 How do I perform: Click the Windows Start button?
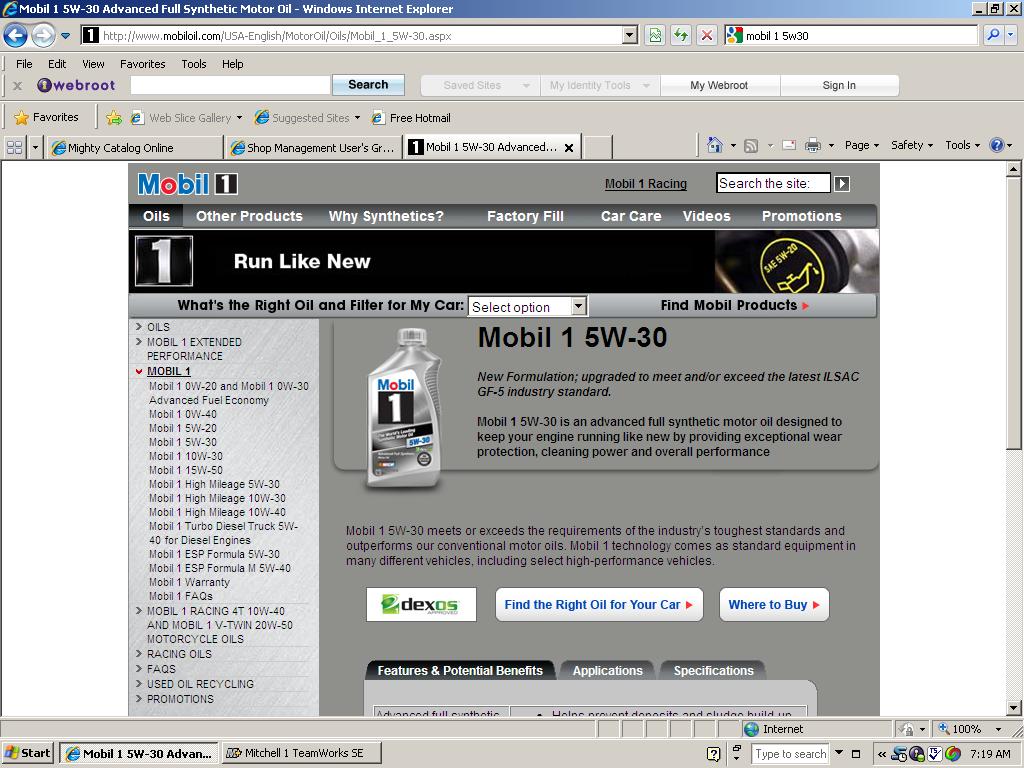27,753
